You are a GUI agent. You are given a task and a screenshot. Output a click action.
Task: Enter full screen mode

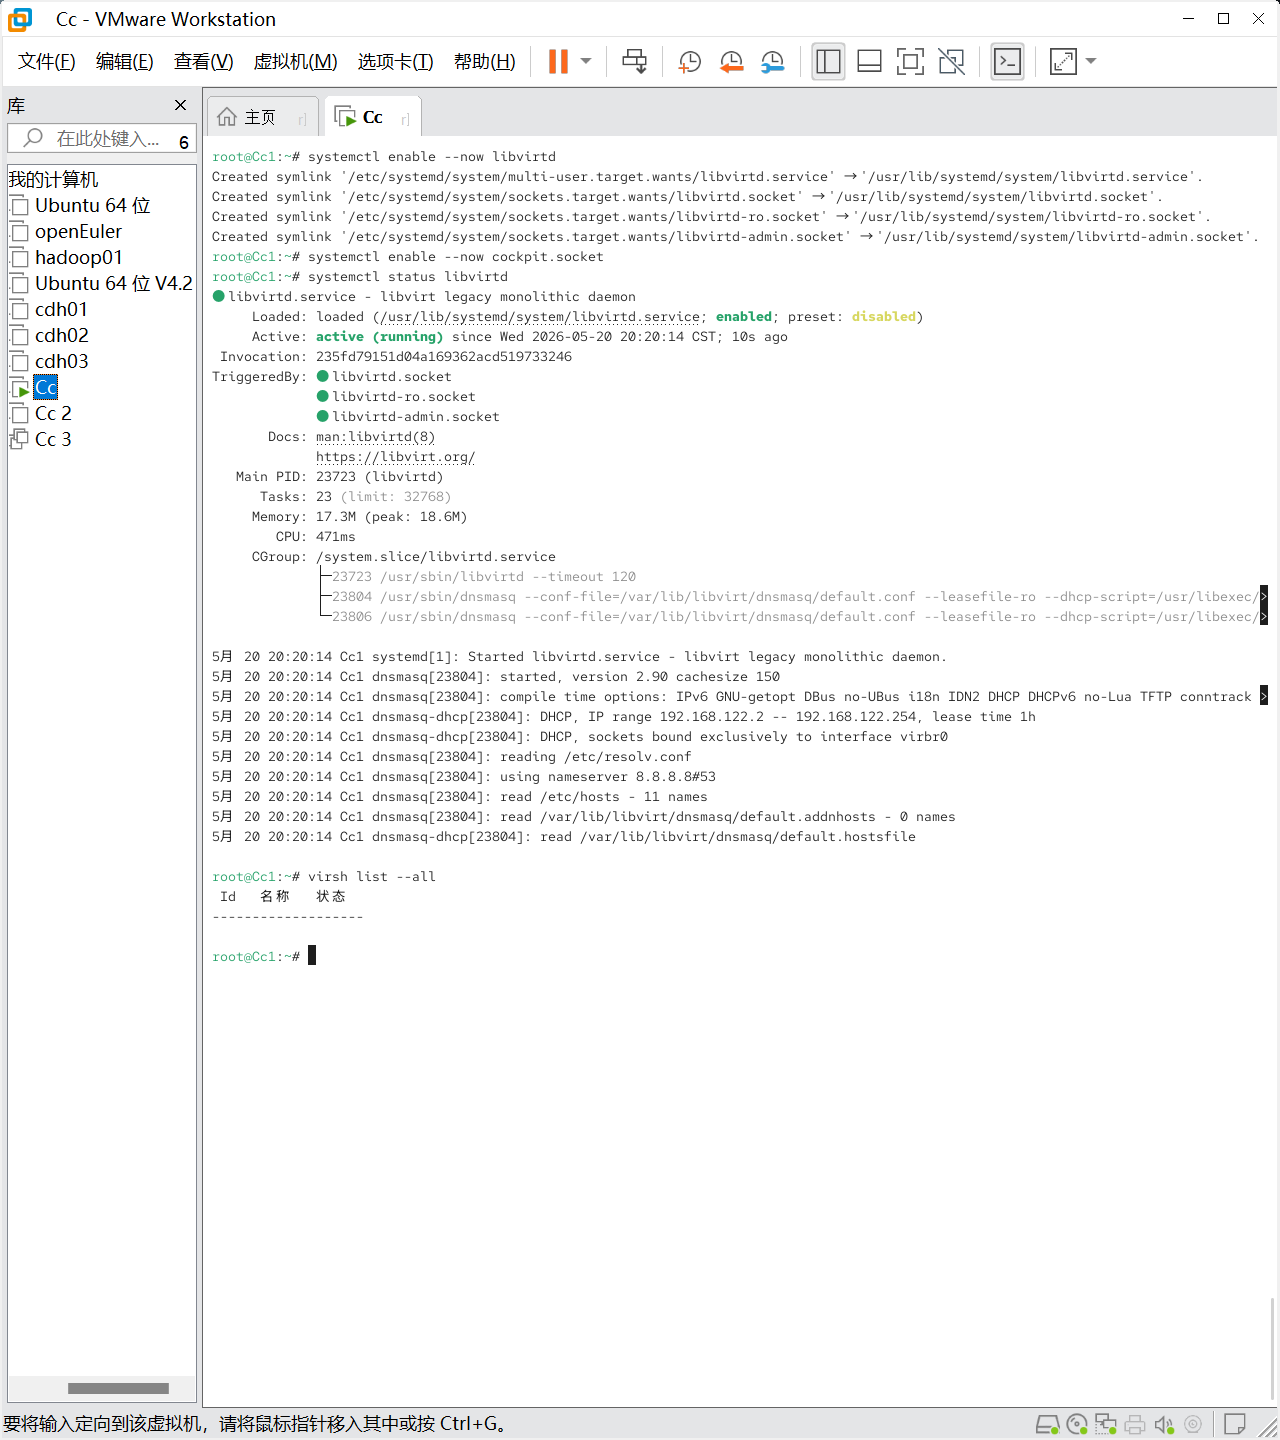click(x=910, y=61)
